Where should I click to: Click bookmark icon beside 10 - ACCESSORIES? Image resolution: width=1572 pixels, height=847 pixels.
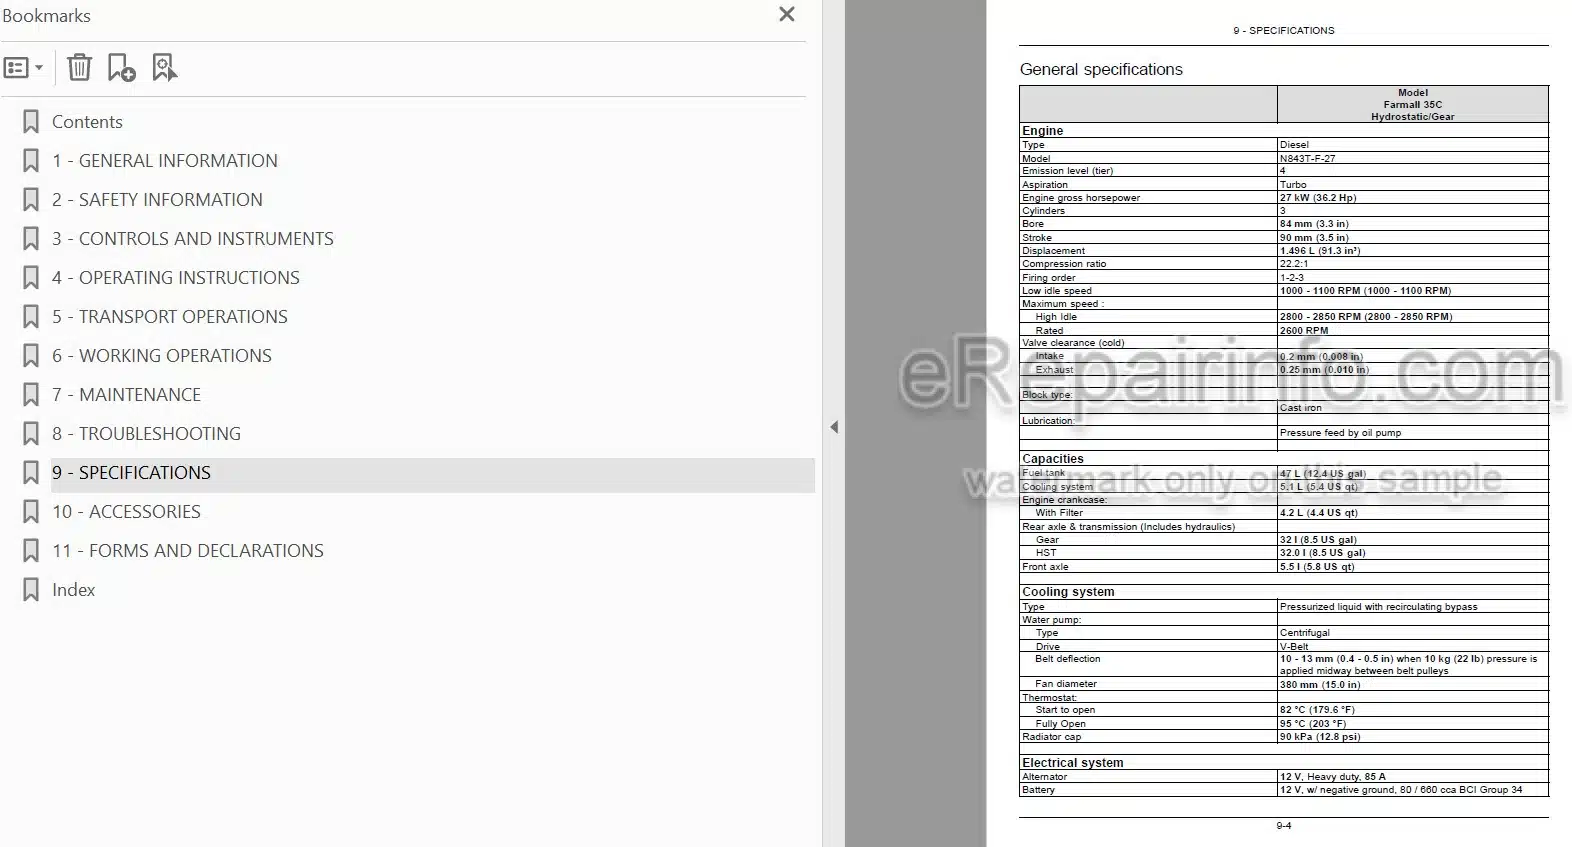click(x=31, y=512)
